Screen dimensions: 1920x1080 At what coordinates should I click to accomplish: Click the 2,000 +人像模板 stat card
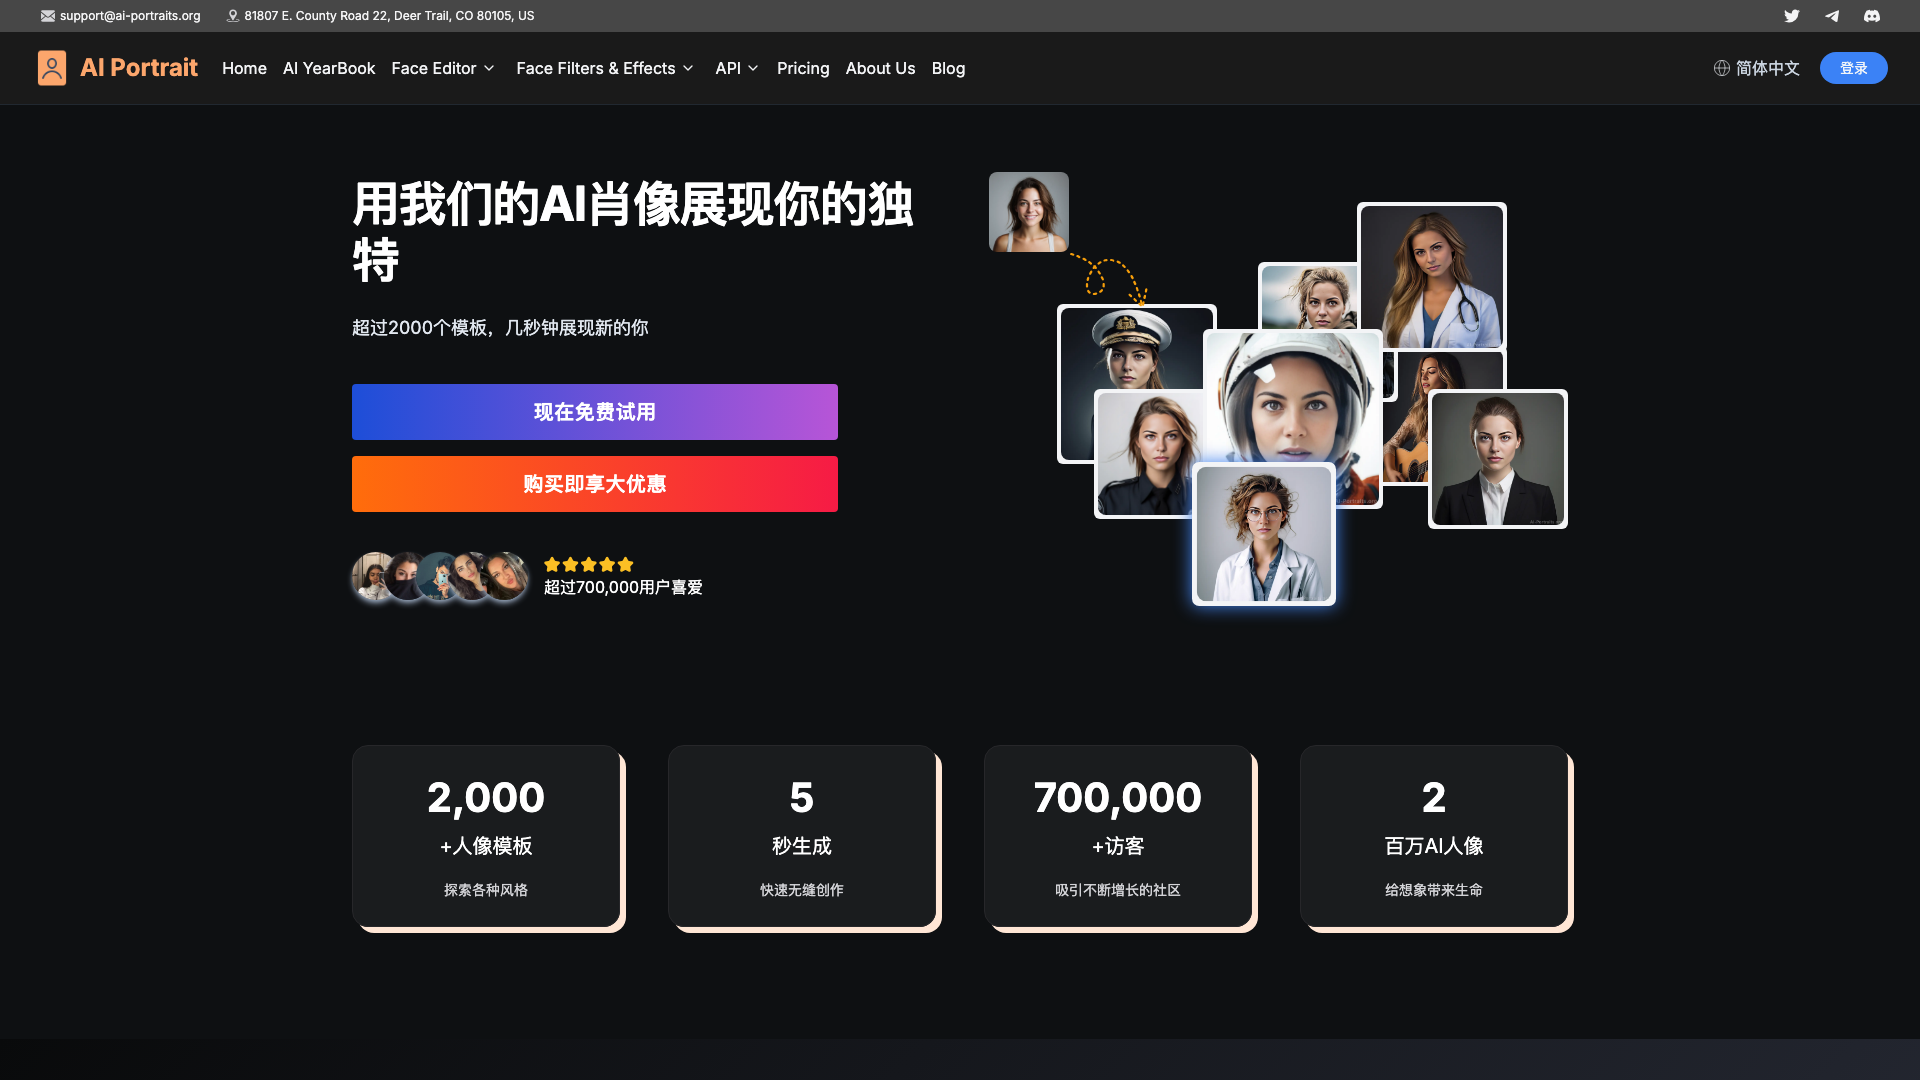click(x=486, y=836)
